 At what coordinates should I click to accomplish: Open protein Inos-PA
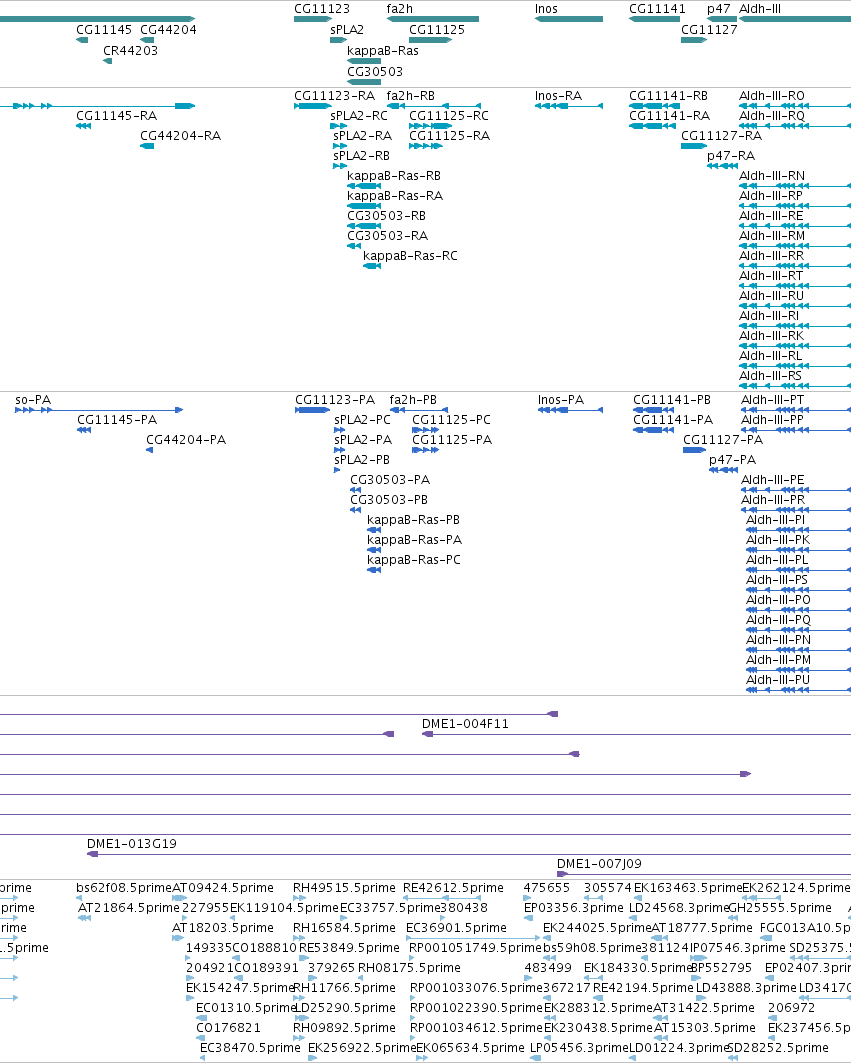pos(561,400)
